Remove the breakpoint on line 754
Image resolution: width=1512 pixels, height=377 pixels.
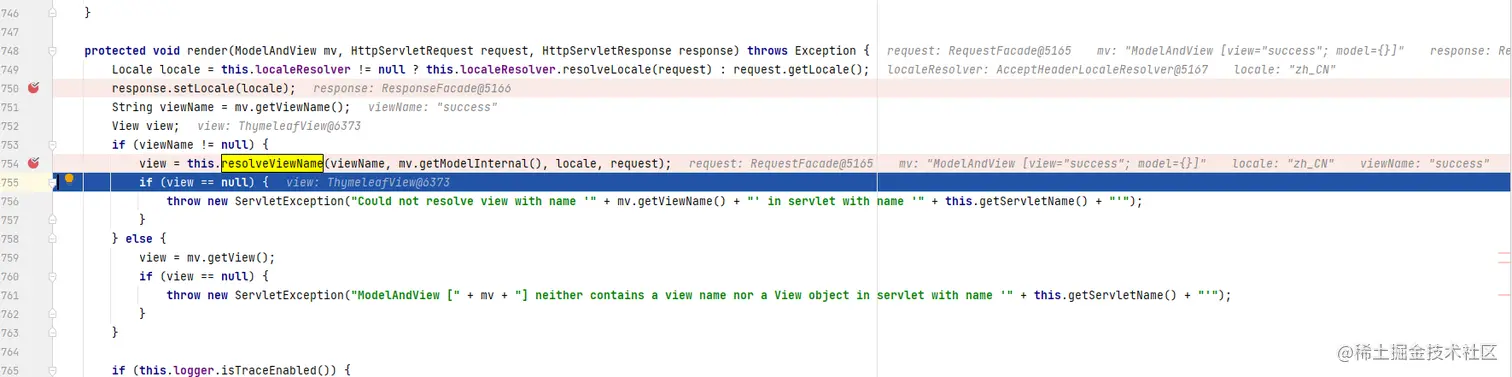coord(33,163)
